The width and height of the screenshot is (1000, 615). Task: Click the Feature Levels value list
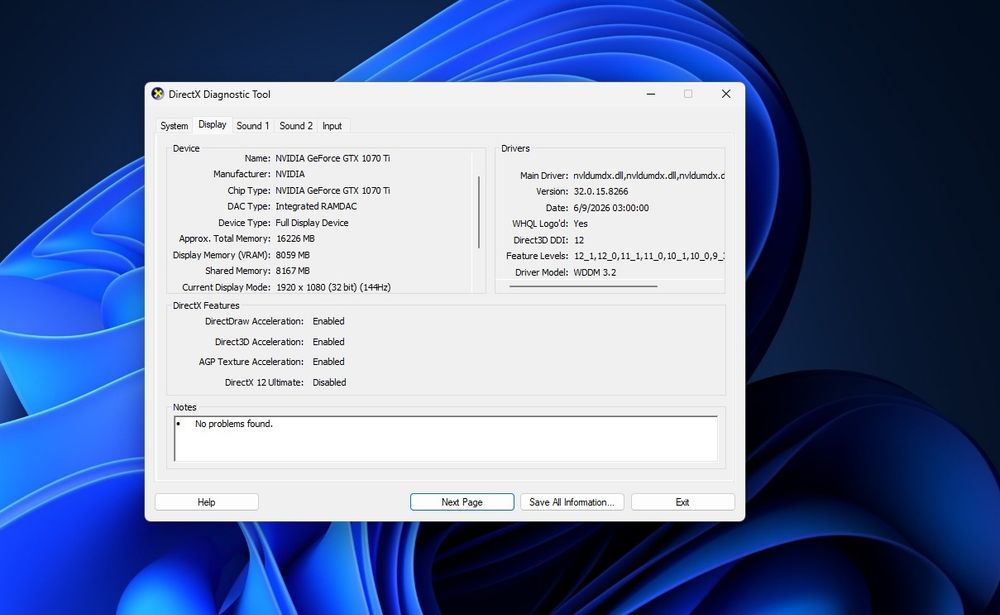[x=649, y=256]
